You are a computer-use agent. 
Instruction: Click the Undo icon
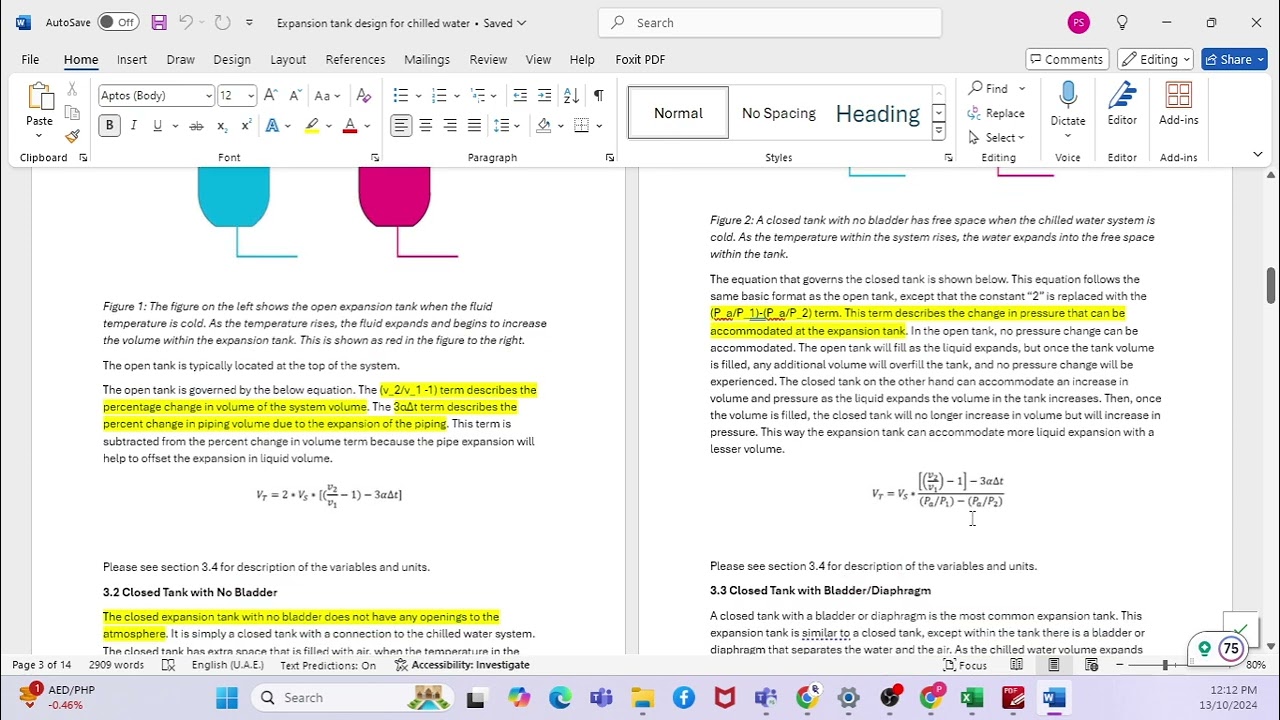186,22
